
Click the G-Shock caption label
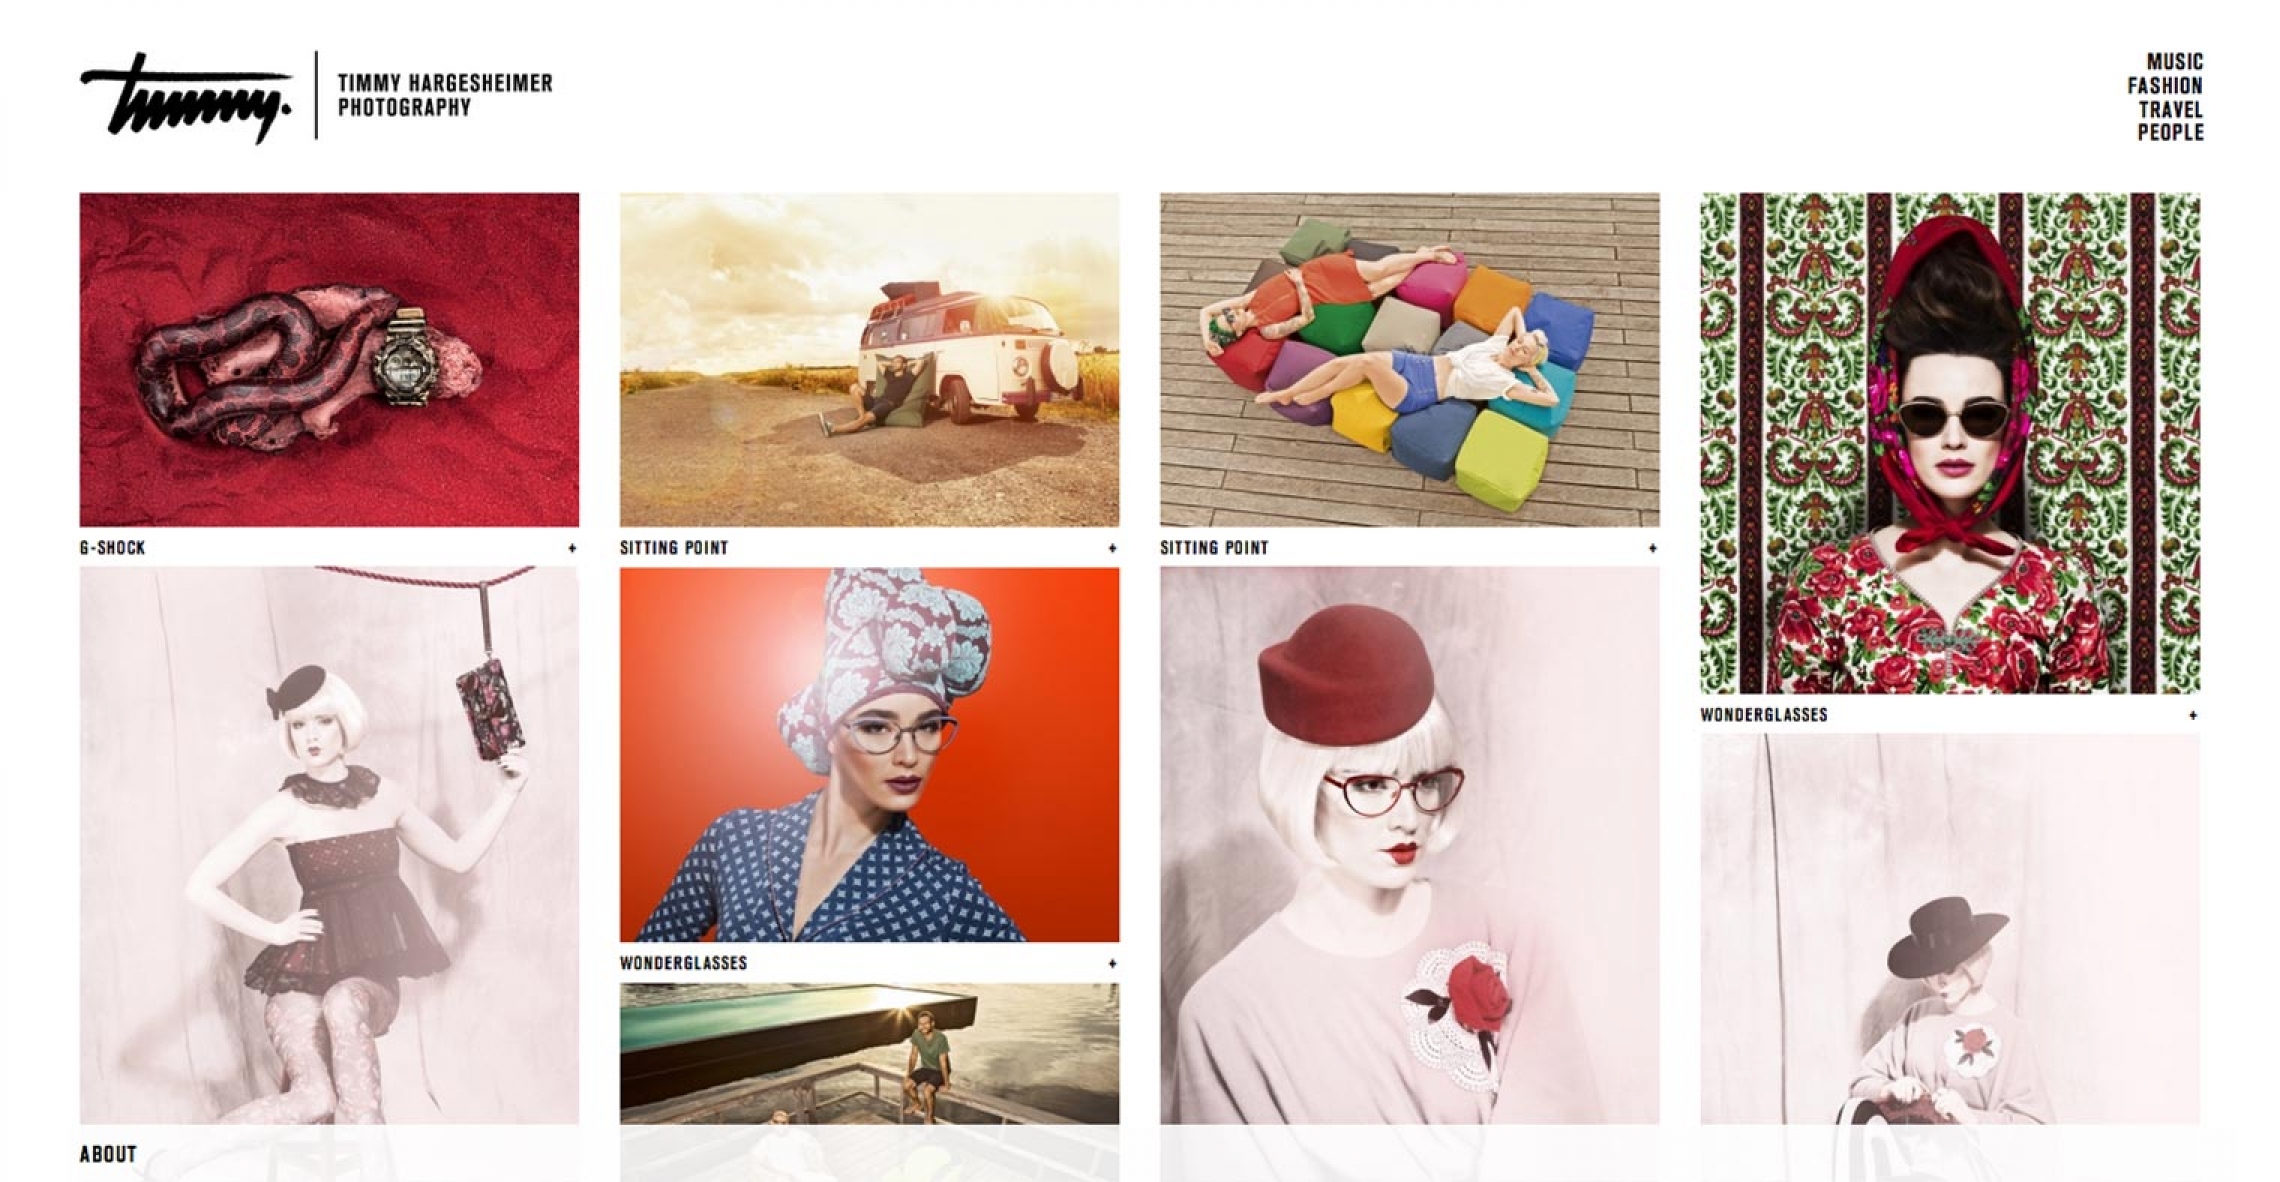click(x=112, y=548)
